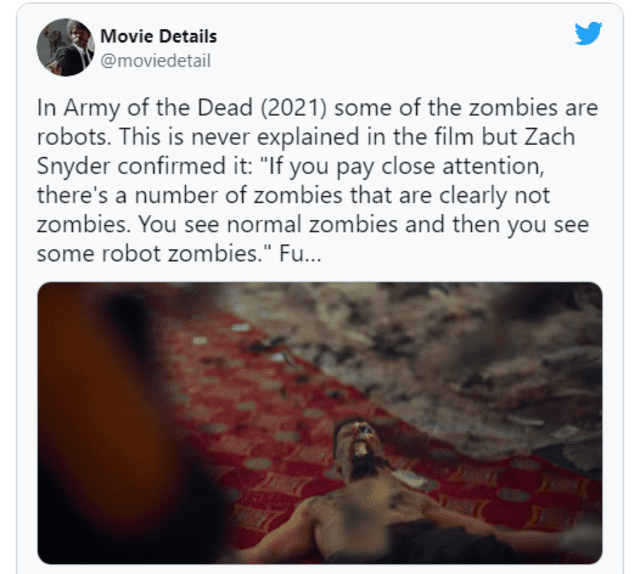
Task: Visit the @moviedetail handle link
Action: click(156, 61)
